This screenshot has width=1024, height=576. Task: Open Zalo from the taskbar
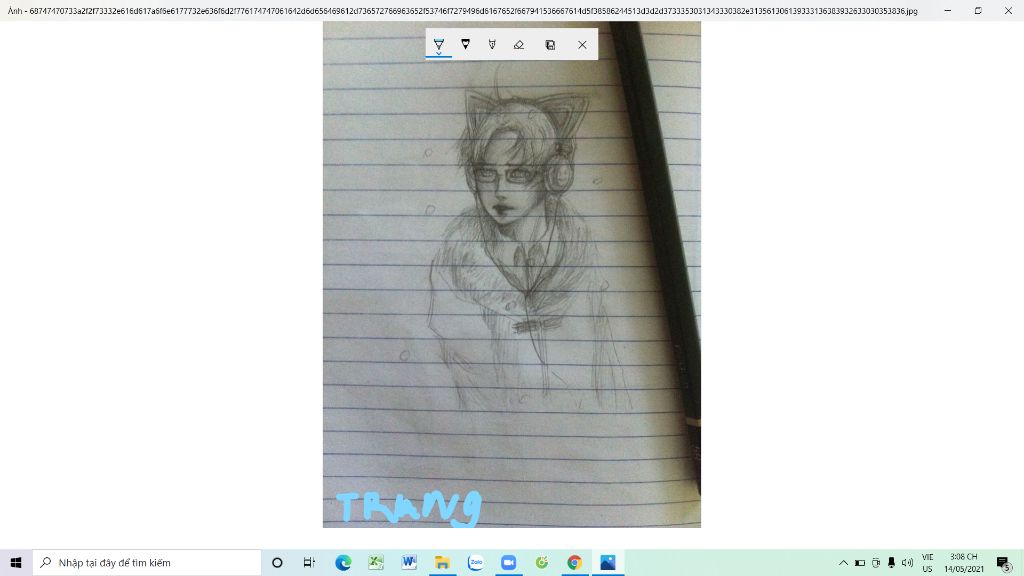[x=475, y=562]
